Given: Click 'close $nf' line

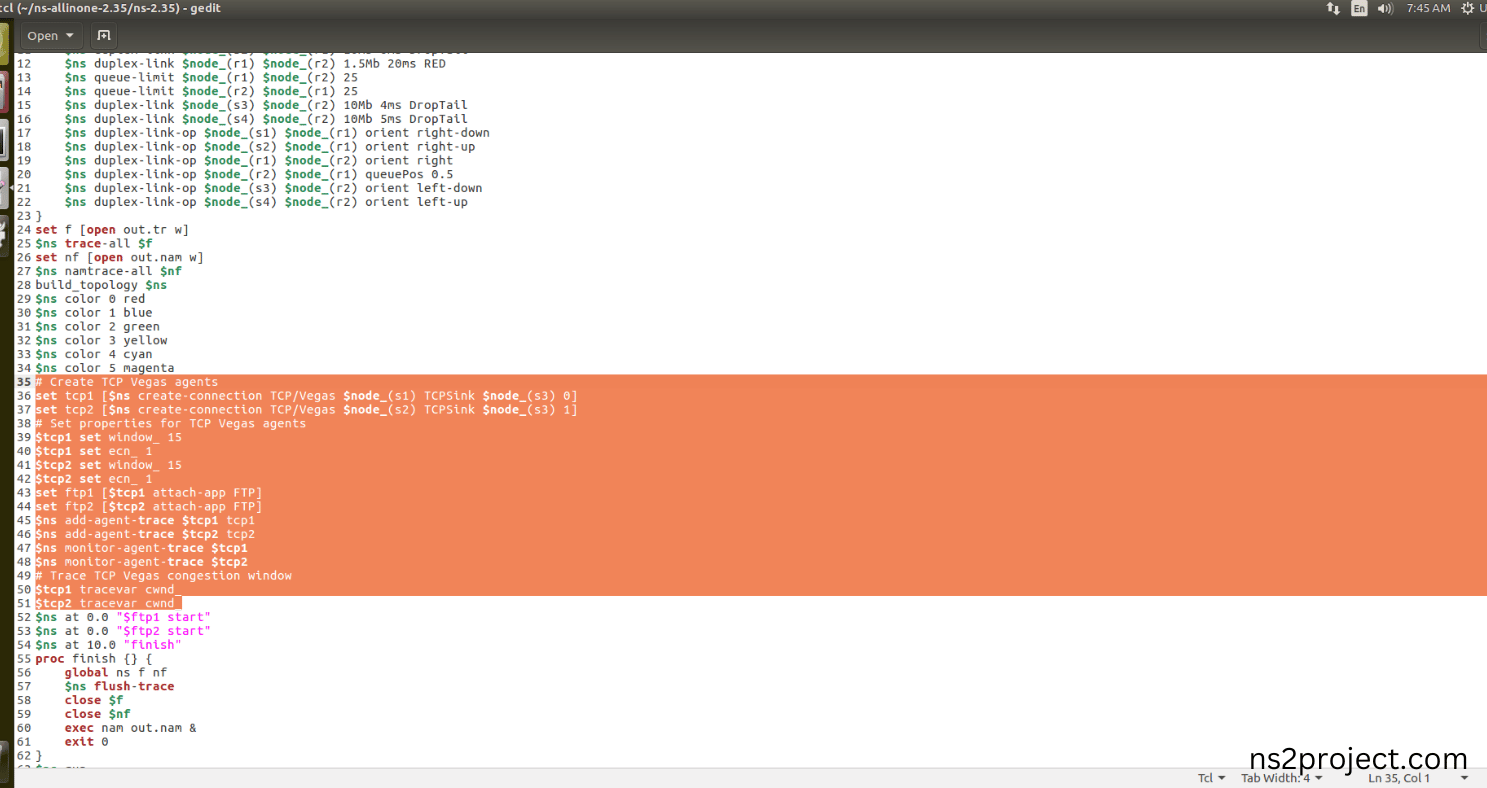Looking at the screenshot, I should (x=97, y=715).
